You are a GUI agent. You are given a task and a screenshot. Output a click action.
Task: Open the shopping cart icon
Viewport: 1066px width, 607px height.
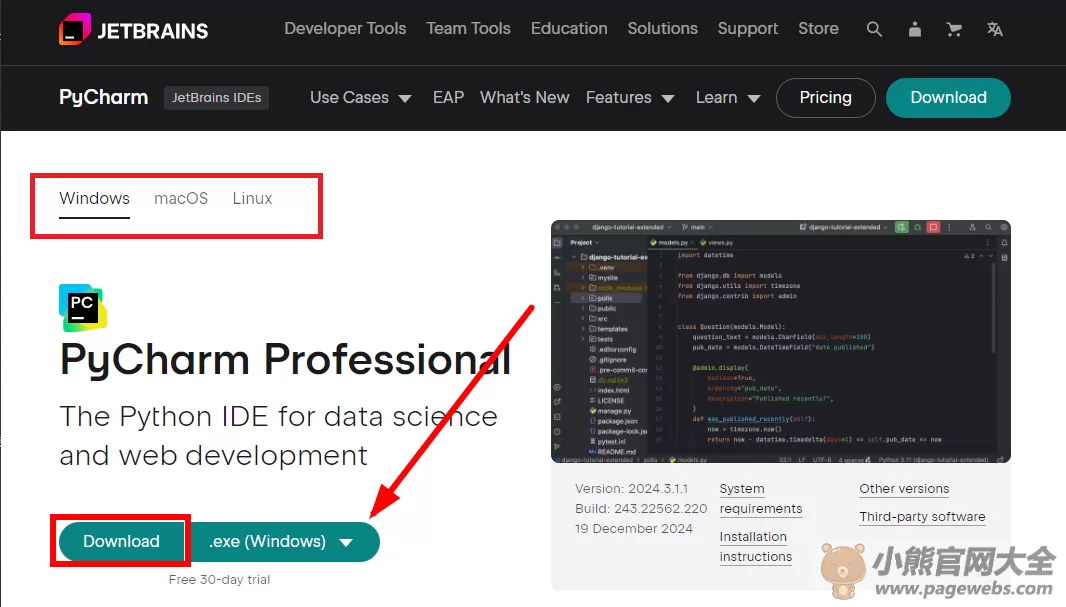tap(955, 29)
